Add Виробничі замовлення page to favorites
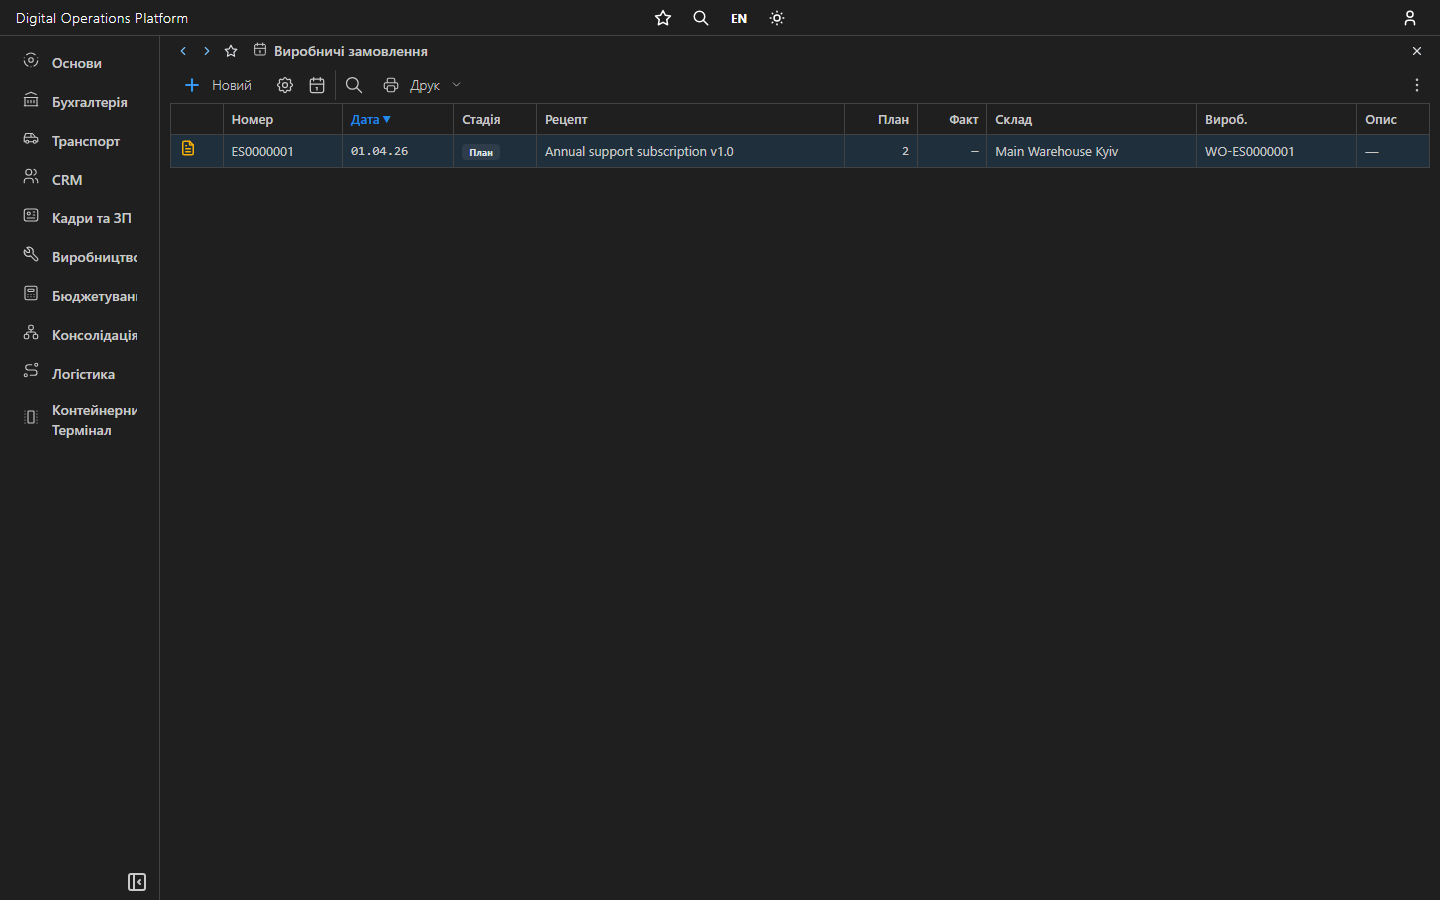This screenshot has width=1440, height=900. [x=231, y=51]
